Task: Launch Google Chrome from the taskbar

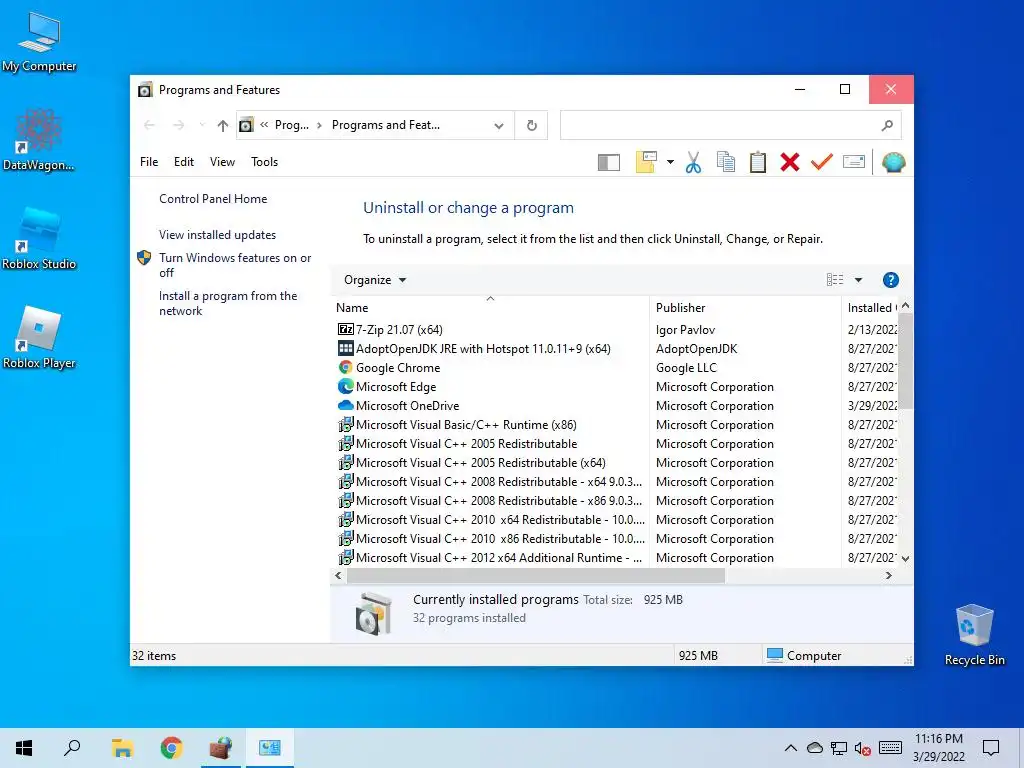Action: point(171,748)
